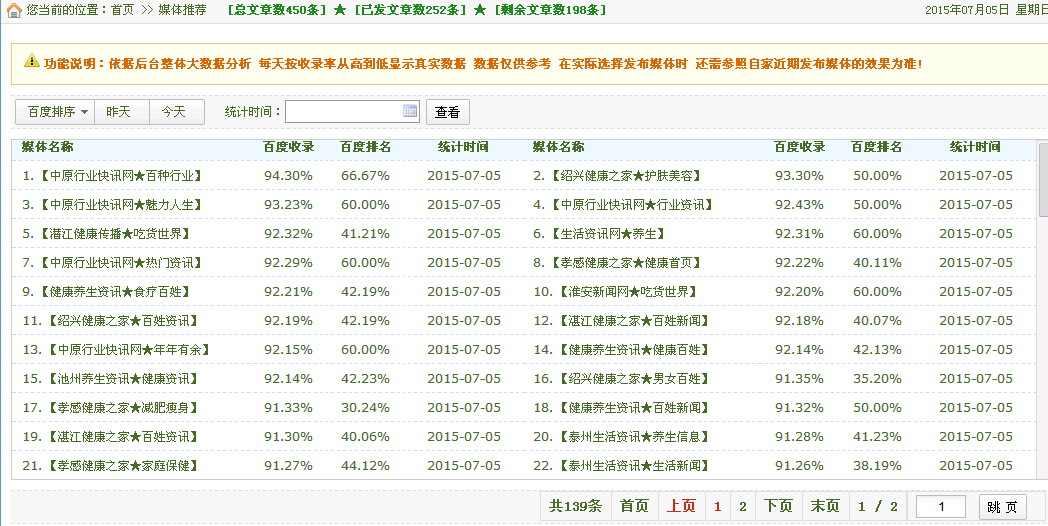Click the 总文章数450条 statistic
This screenshot has height=526, width=1048.
(277, 10)
